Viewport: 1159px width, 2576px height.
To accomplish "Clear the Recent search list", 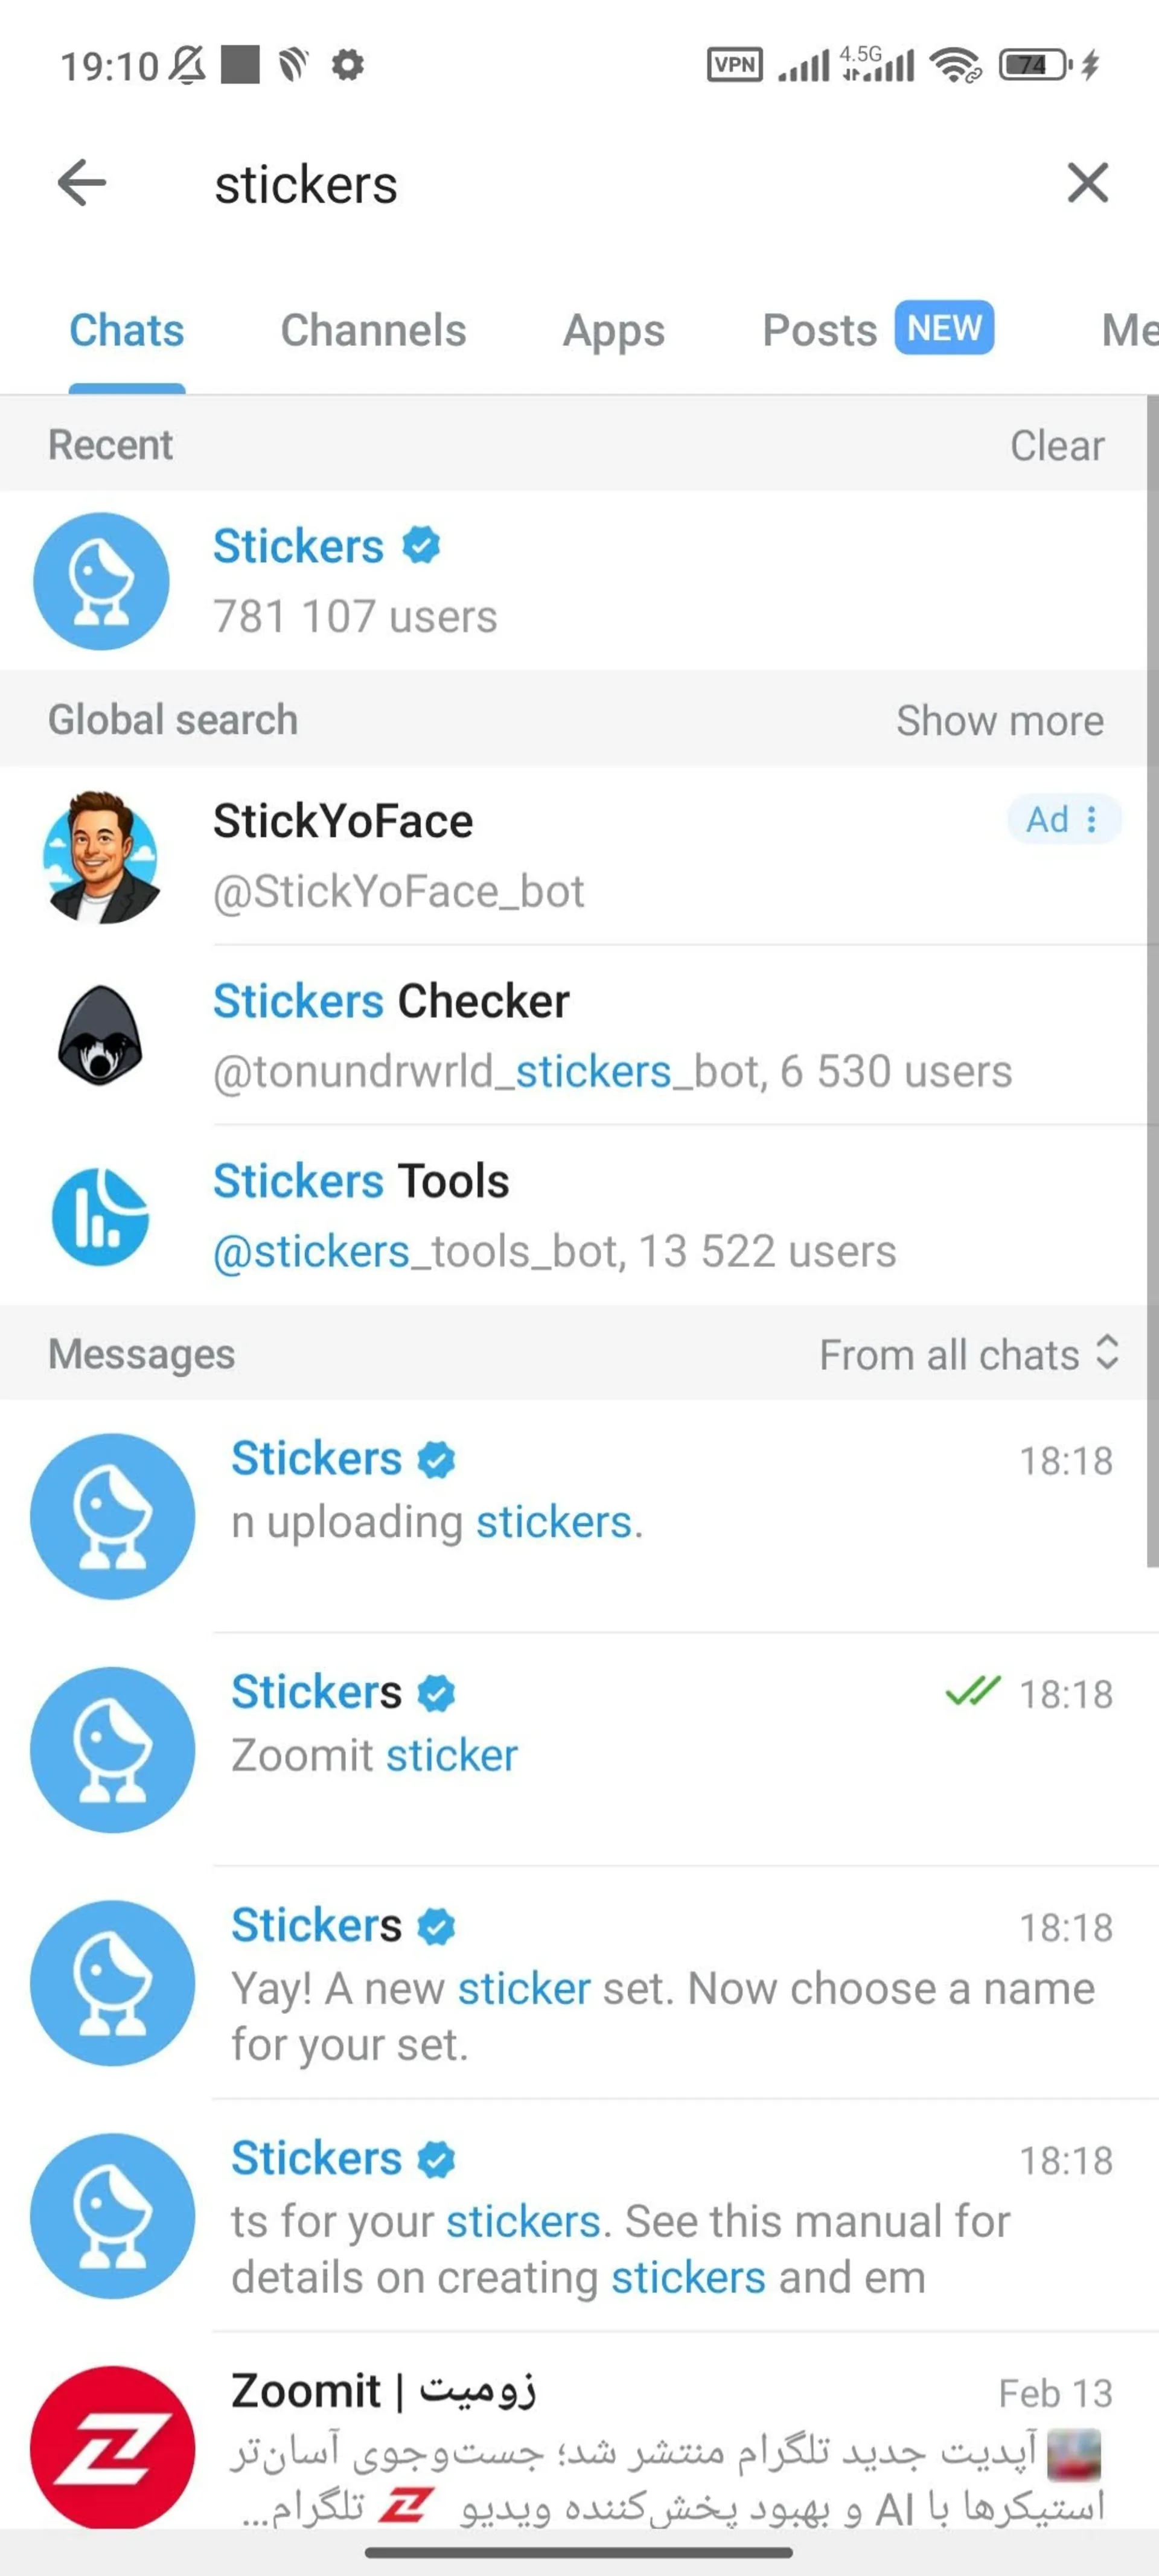I will [1056, 445].
